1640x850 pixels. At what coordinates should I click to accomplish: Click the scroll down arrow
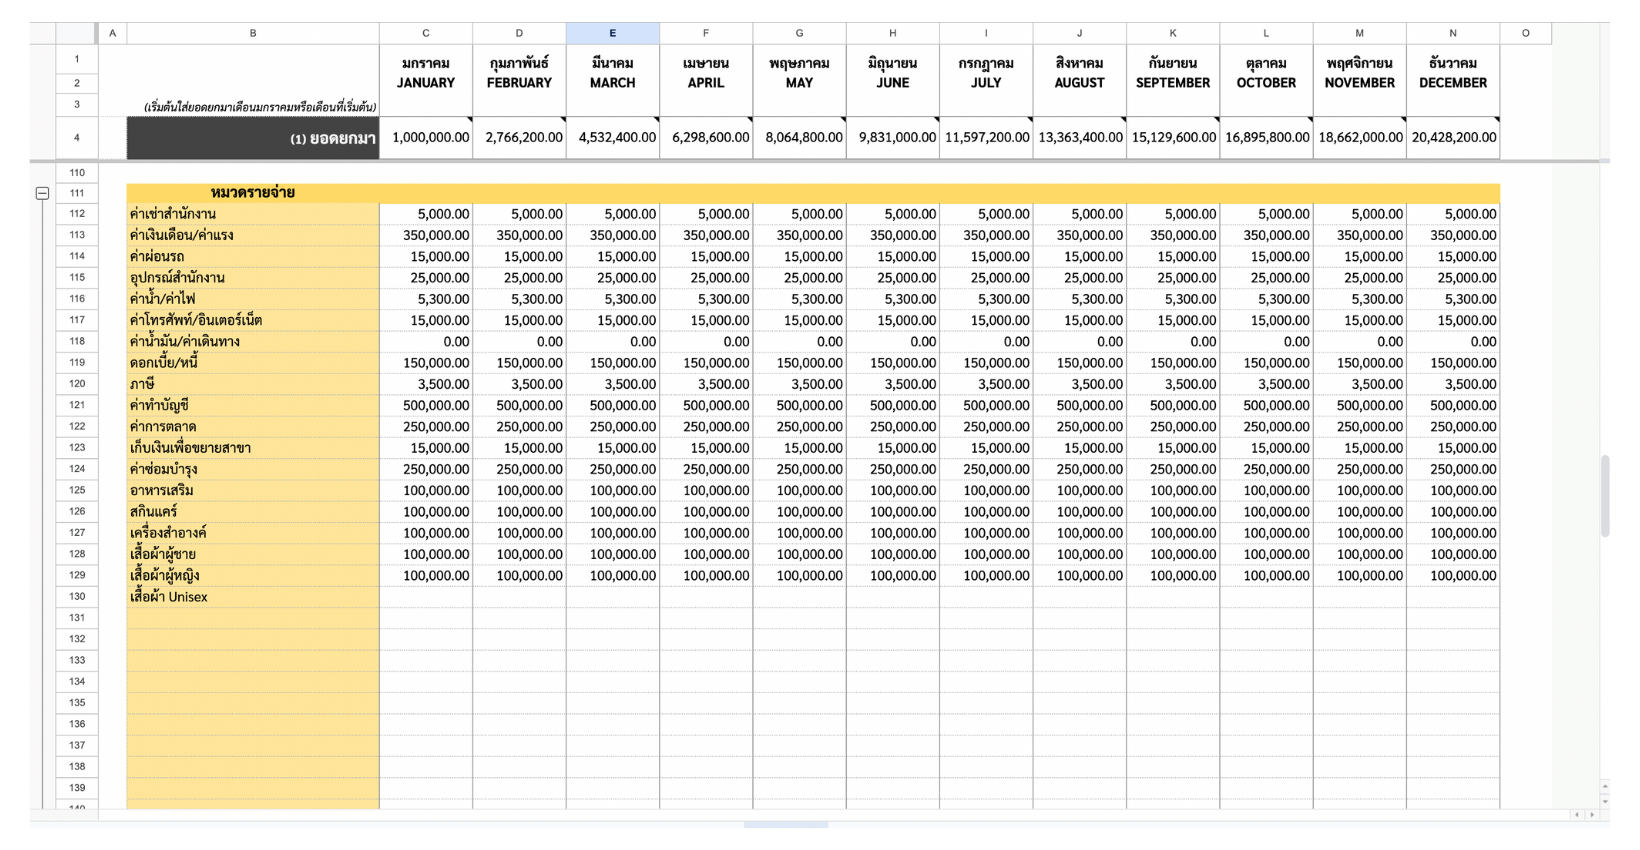(x=1605, y=801)
